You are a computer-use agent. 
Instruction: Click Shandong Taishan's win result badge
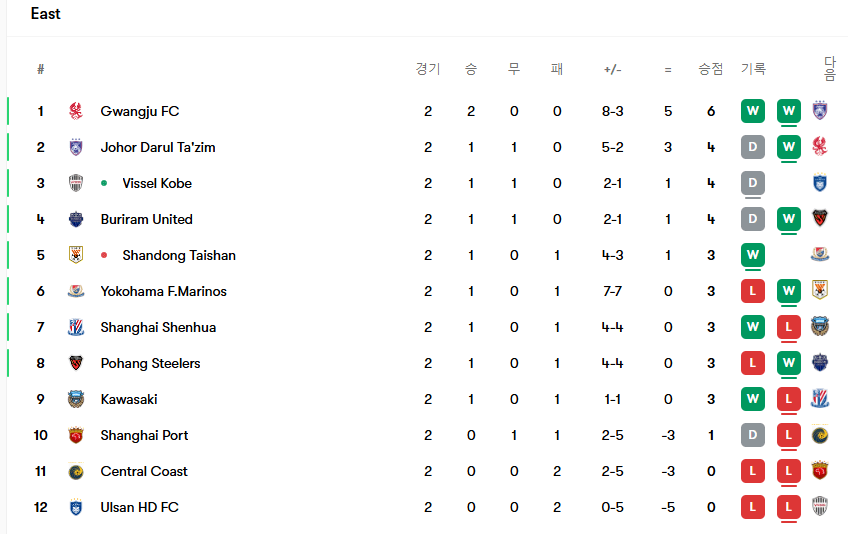753,255
